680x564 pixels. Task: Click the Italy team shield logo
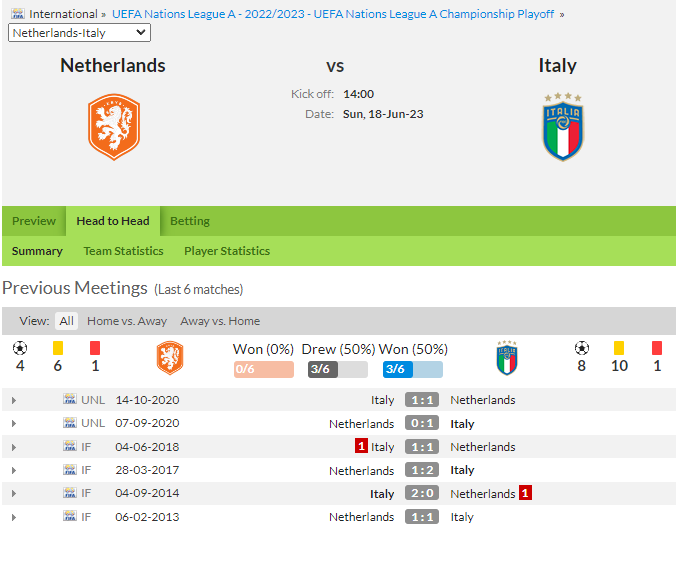563,127
